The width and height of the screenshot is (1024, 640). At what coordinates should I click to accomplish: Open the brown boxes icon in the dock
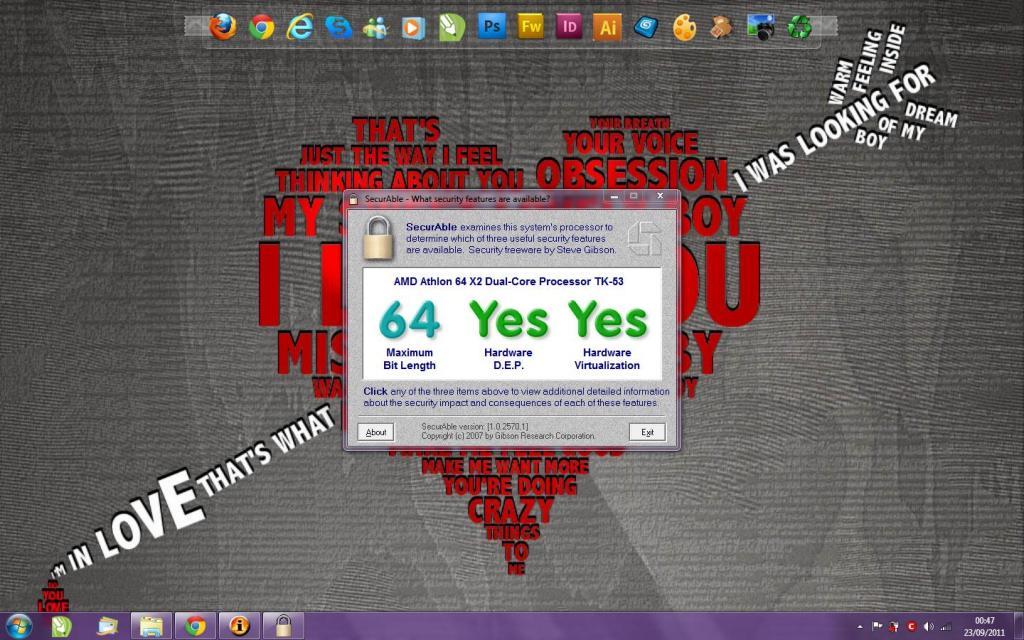722,27
